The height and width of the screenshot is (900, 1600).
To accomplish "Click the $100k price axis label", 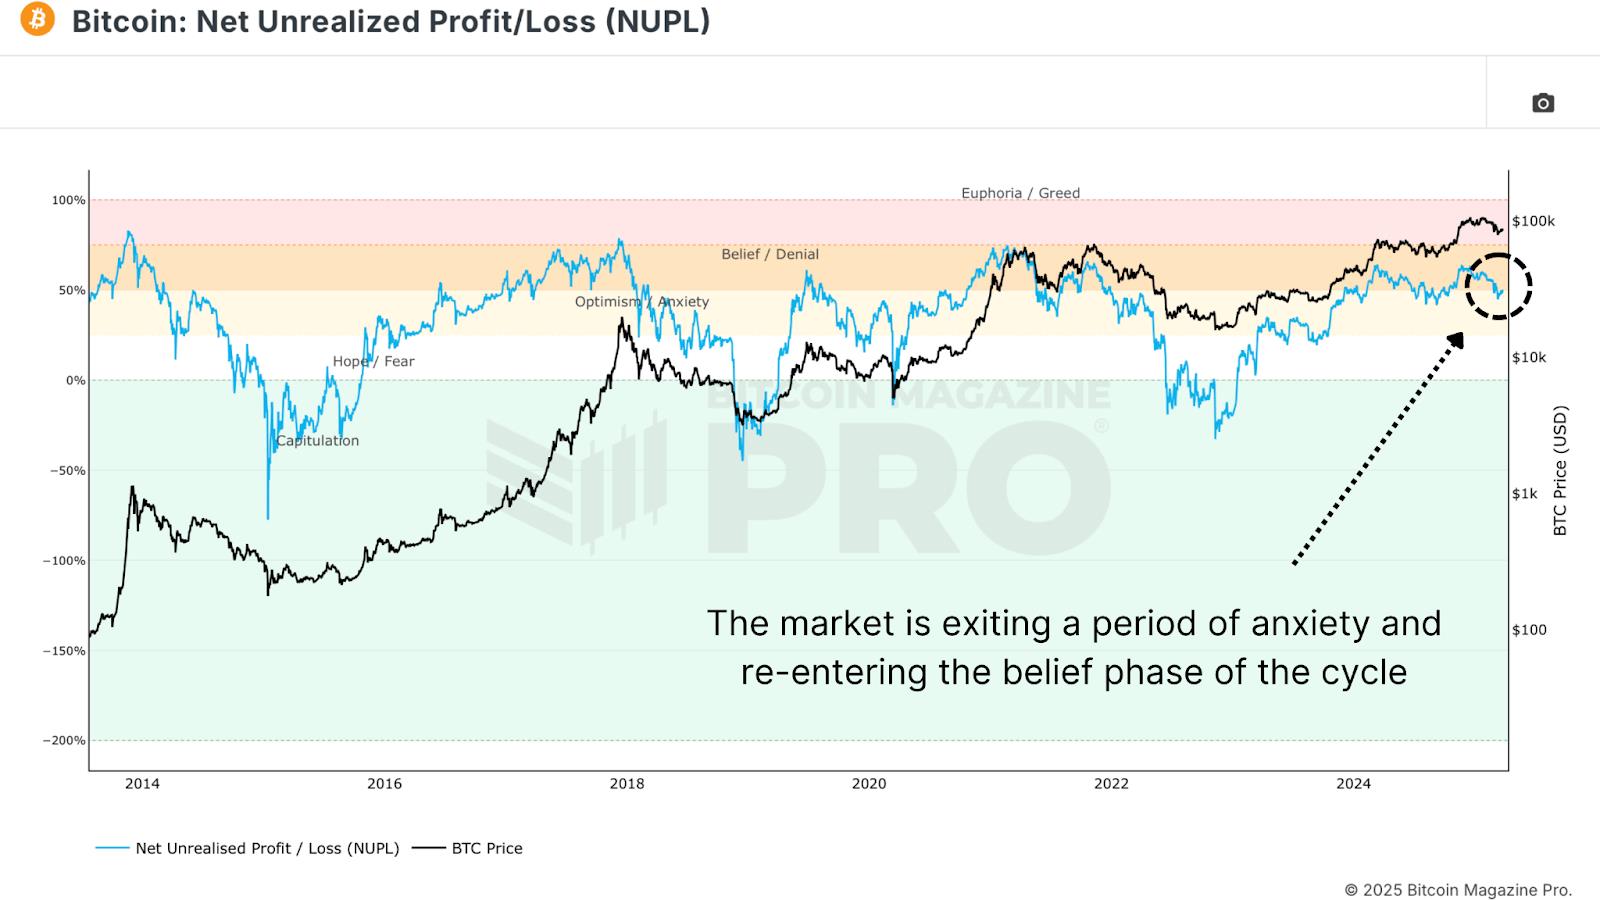I will point(1533,221).
